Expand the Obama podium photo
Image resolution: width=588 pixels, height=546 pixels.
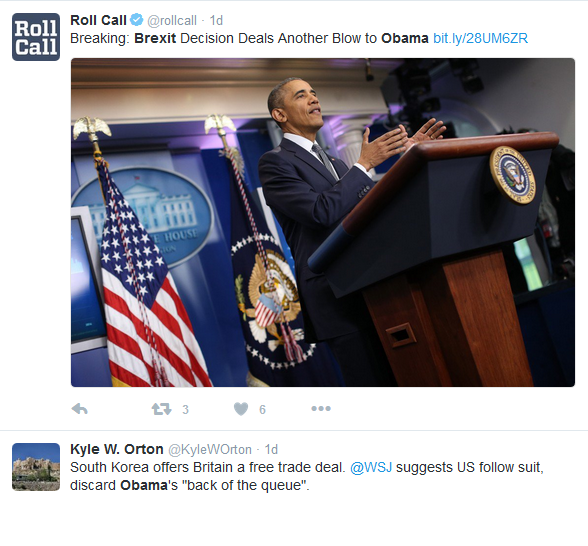pos(323,222)
